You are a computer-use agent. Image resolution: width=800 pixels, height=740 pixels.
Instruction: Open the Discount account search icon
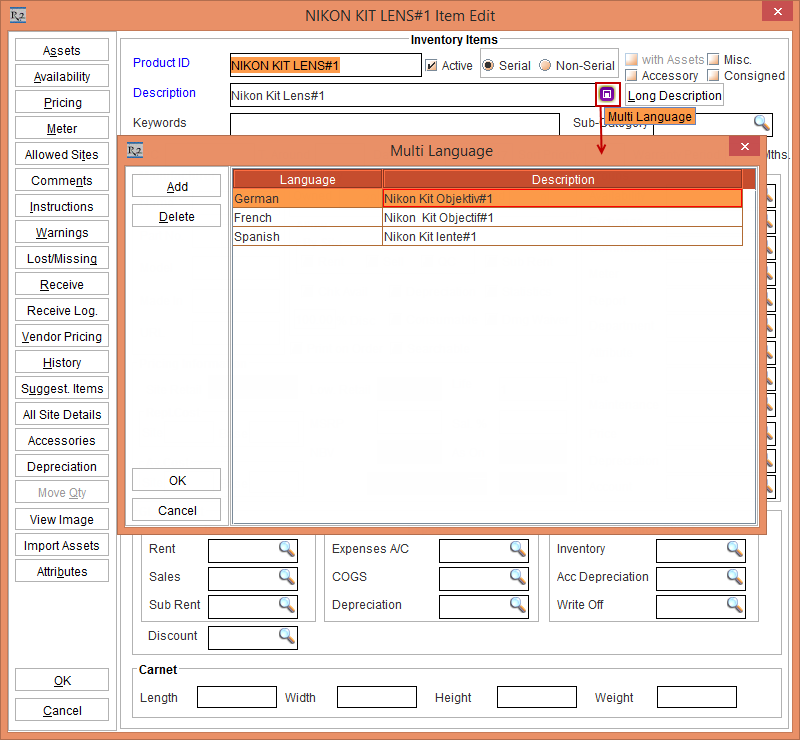[287, 636]
